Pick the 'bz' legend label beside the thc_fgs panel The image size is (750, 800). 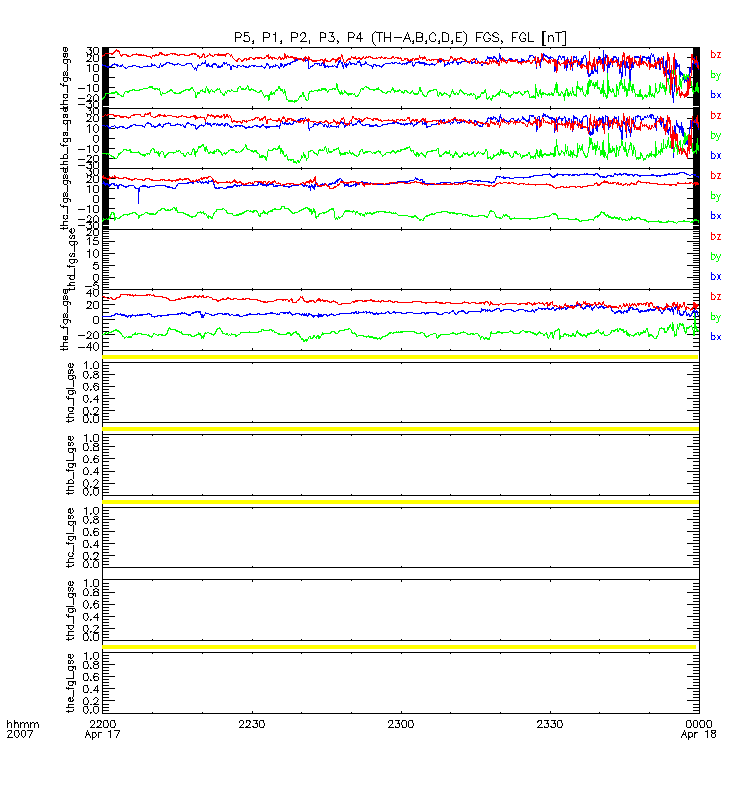point(715,176)
